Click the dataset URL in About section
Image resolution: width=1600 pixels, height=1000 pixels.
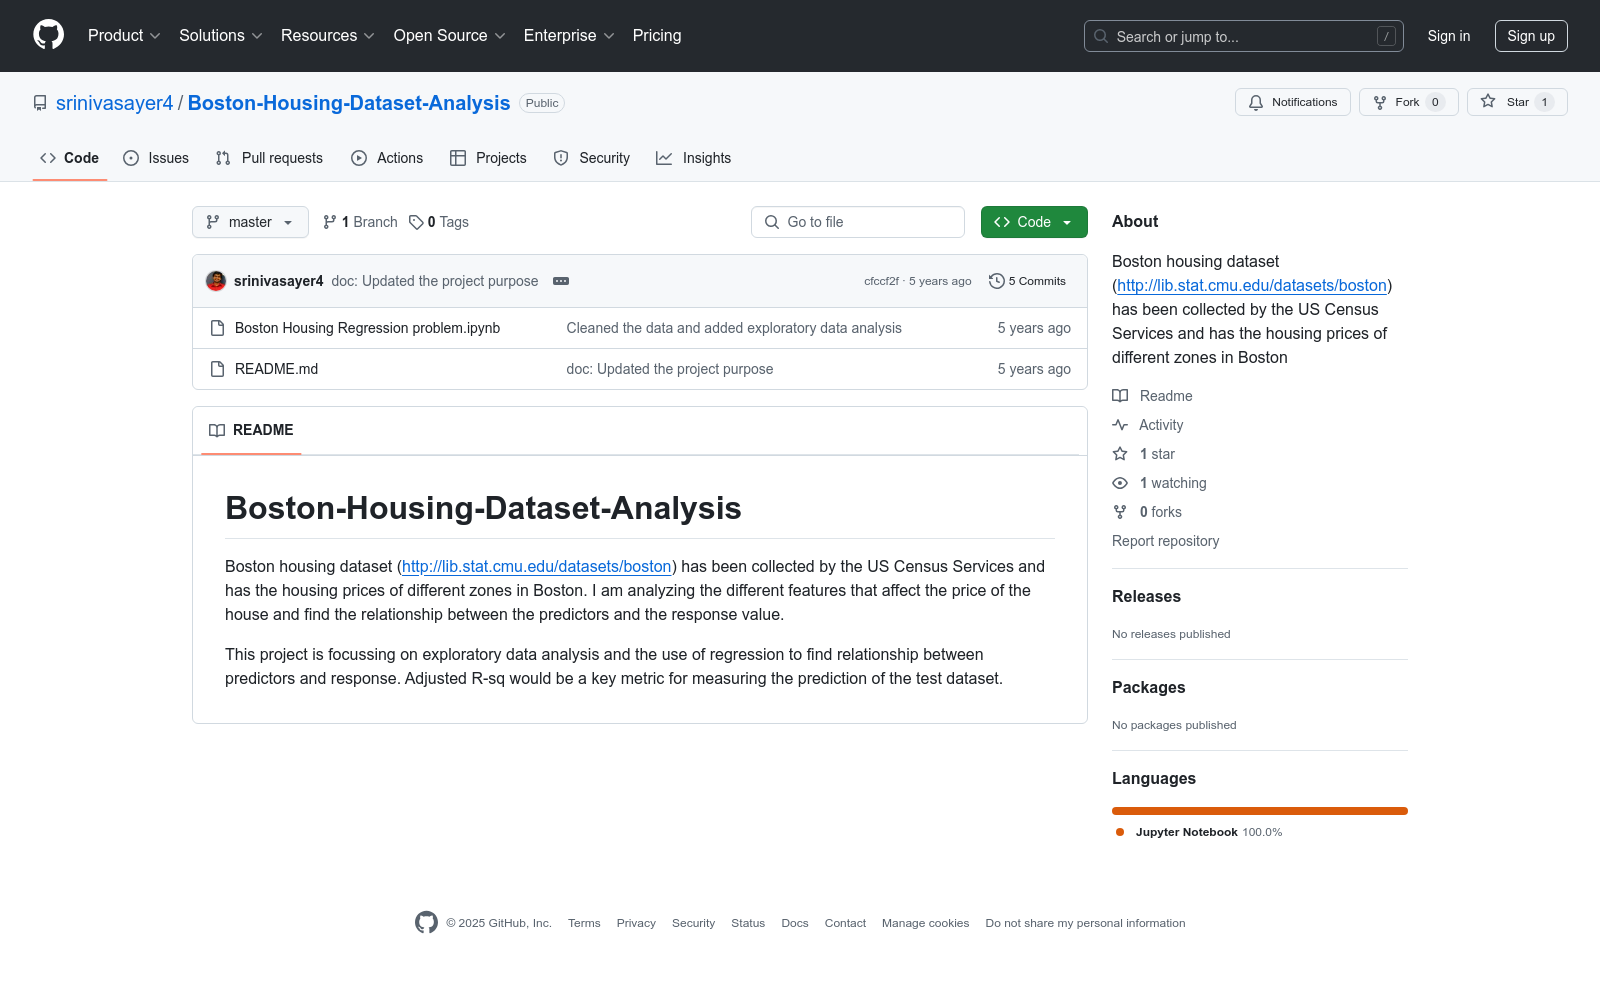pyautogui.click(x=1252, y=285)
